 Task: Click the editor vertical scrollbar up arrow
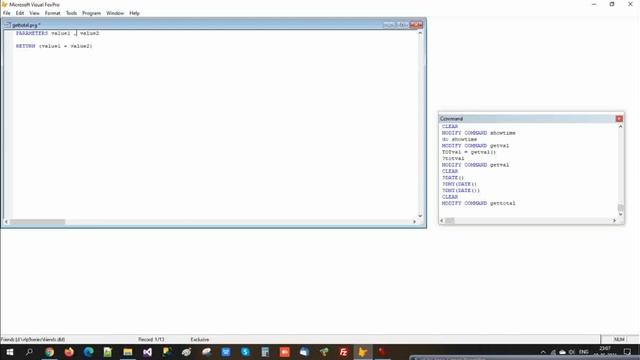point(420,33)
